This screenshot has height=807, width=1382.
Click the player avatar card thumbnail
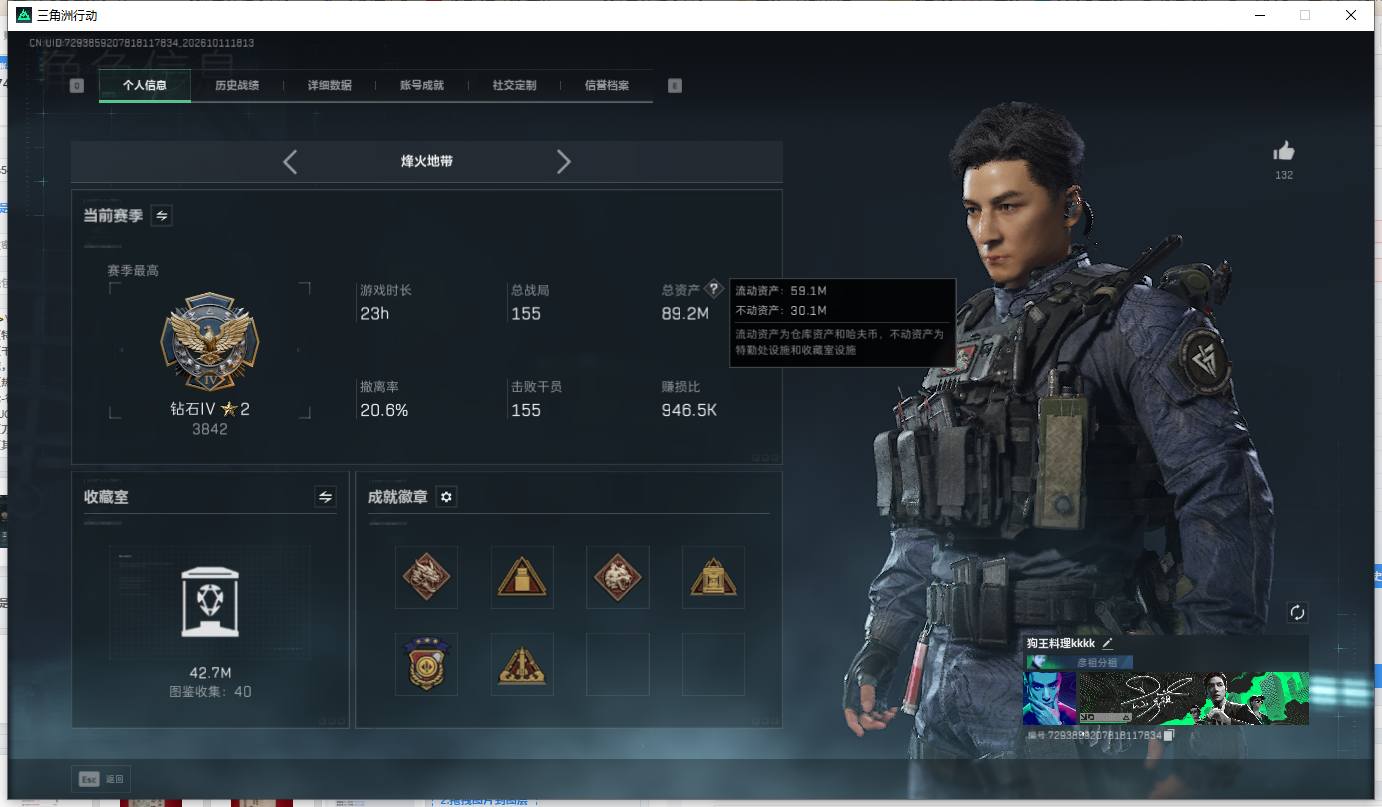1049,698
